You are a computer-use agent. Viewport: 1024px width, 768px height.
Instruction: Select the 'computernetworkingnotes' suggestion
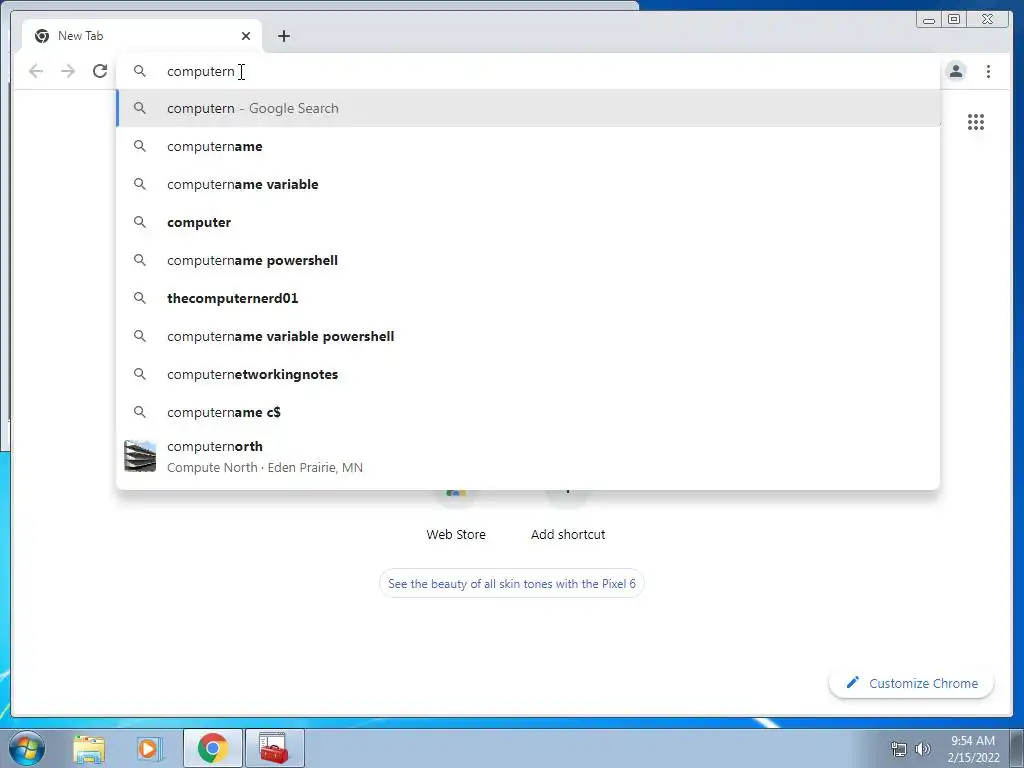click(x=528, y=374)
